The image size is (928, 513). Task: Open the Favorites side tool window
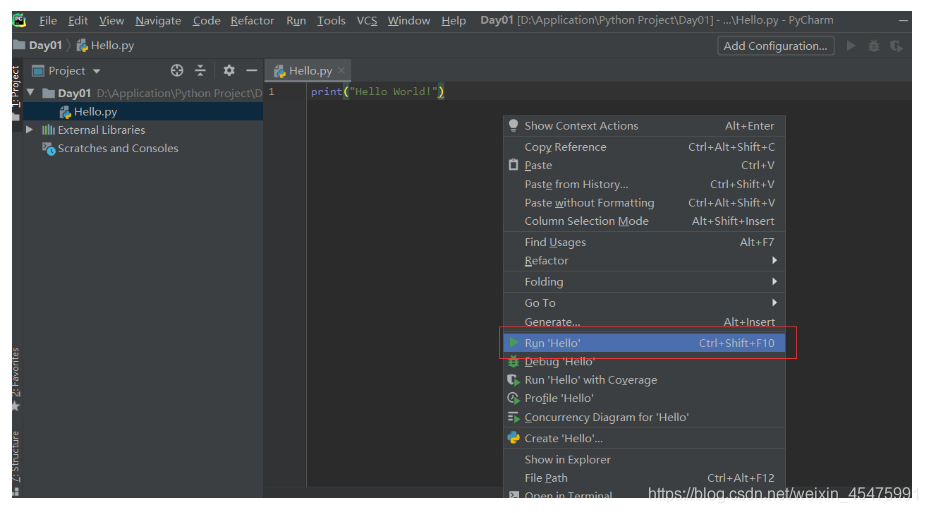(x=16, y=379)
